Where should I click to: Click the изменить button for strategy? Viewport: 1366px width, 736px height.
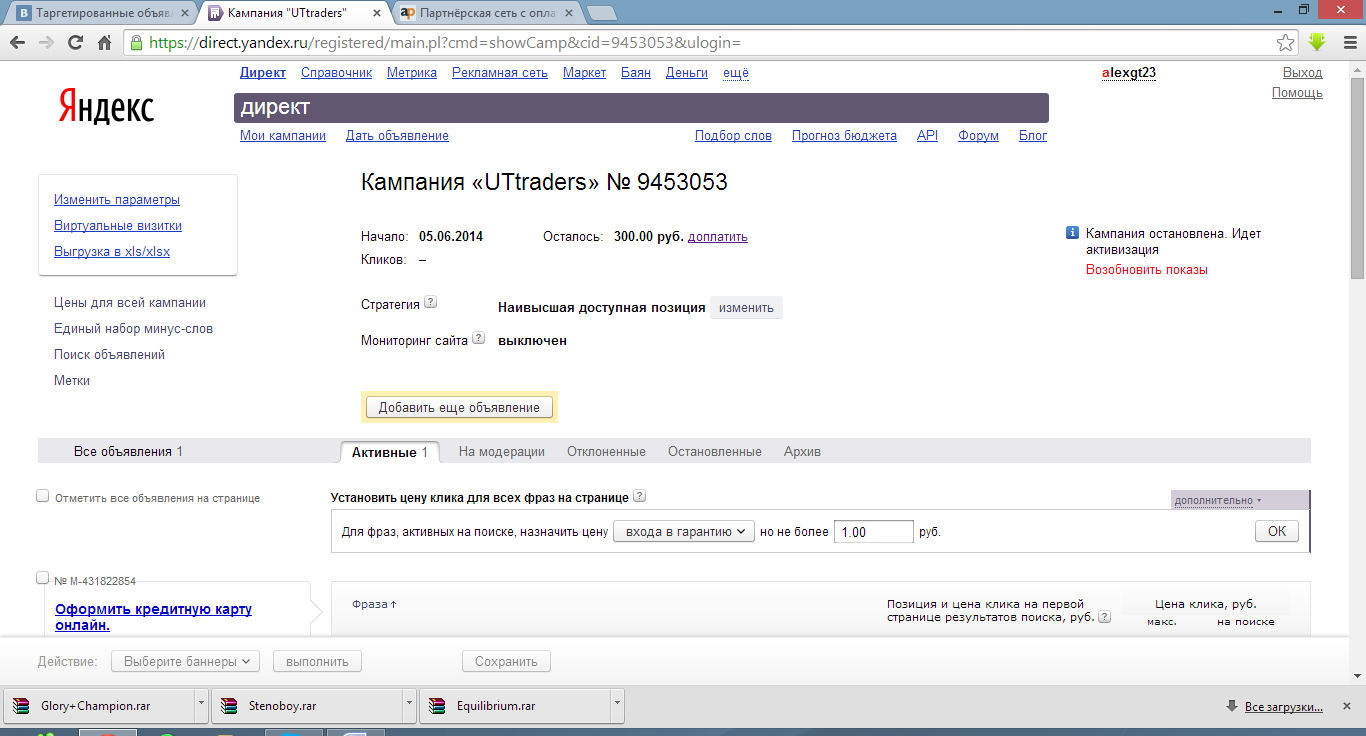pyautogui.click(x=746, y=308)
